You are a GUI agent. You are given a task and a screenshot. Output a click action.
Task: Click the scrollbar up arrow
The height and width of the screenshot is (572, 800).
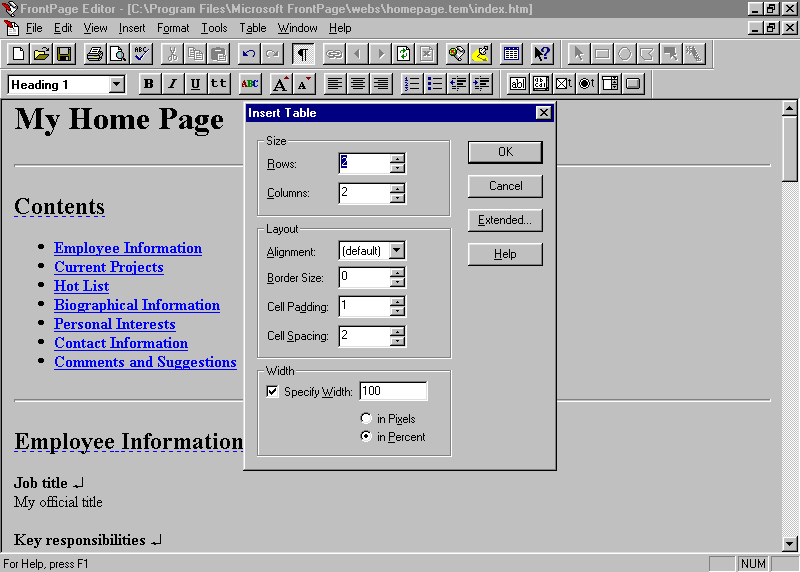pos(789,108)
